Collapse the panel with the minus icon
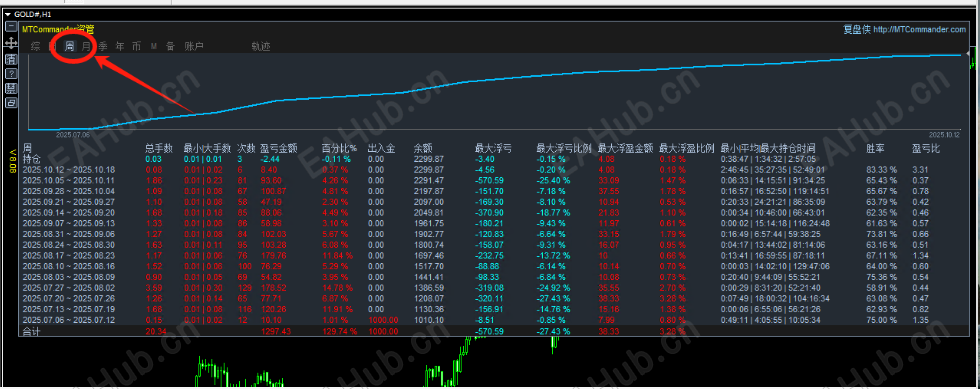The width and height of the screenshot is (980, 389). click(11, 27)
